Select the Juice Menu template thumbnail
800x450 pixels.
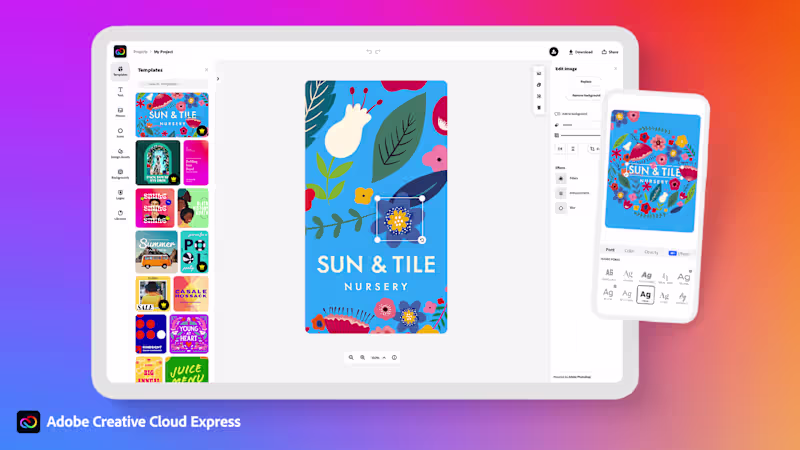[187, 370]
